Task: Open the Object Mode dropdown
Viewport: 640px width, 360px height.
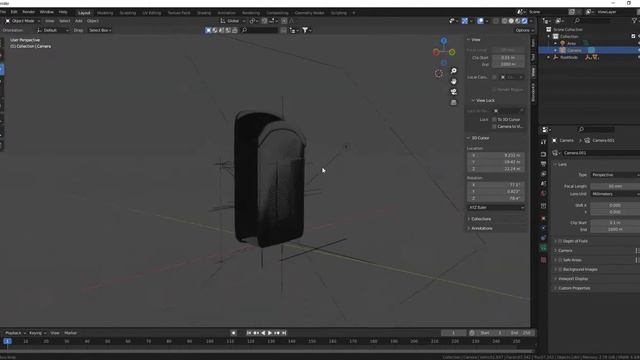Action: tap(22, 21)
